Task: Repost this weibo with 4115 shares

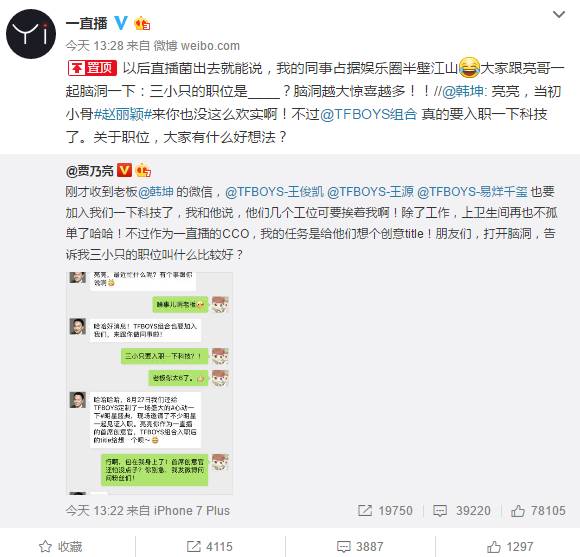Action: coord(209,546)
